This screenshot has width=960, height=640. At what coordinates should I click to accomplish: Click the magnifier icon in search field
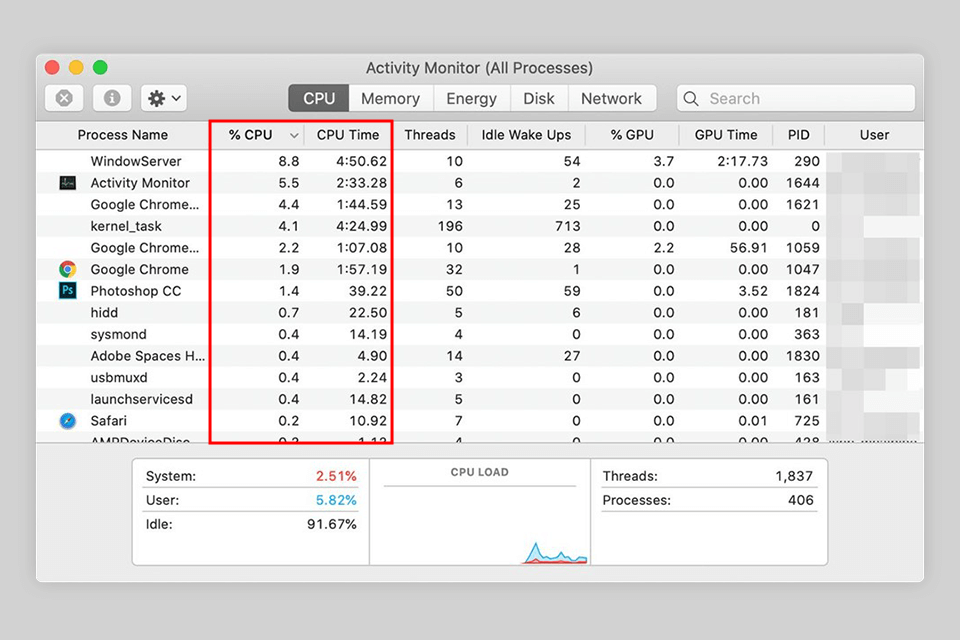(691, 99)
